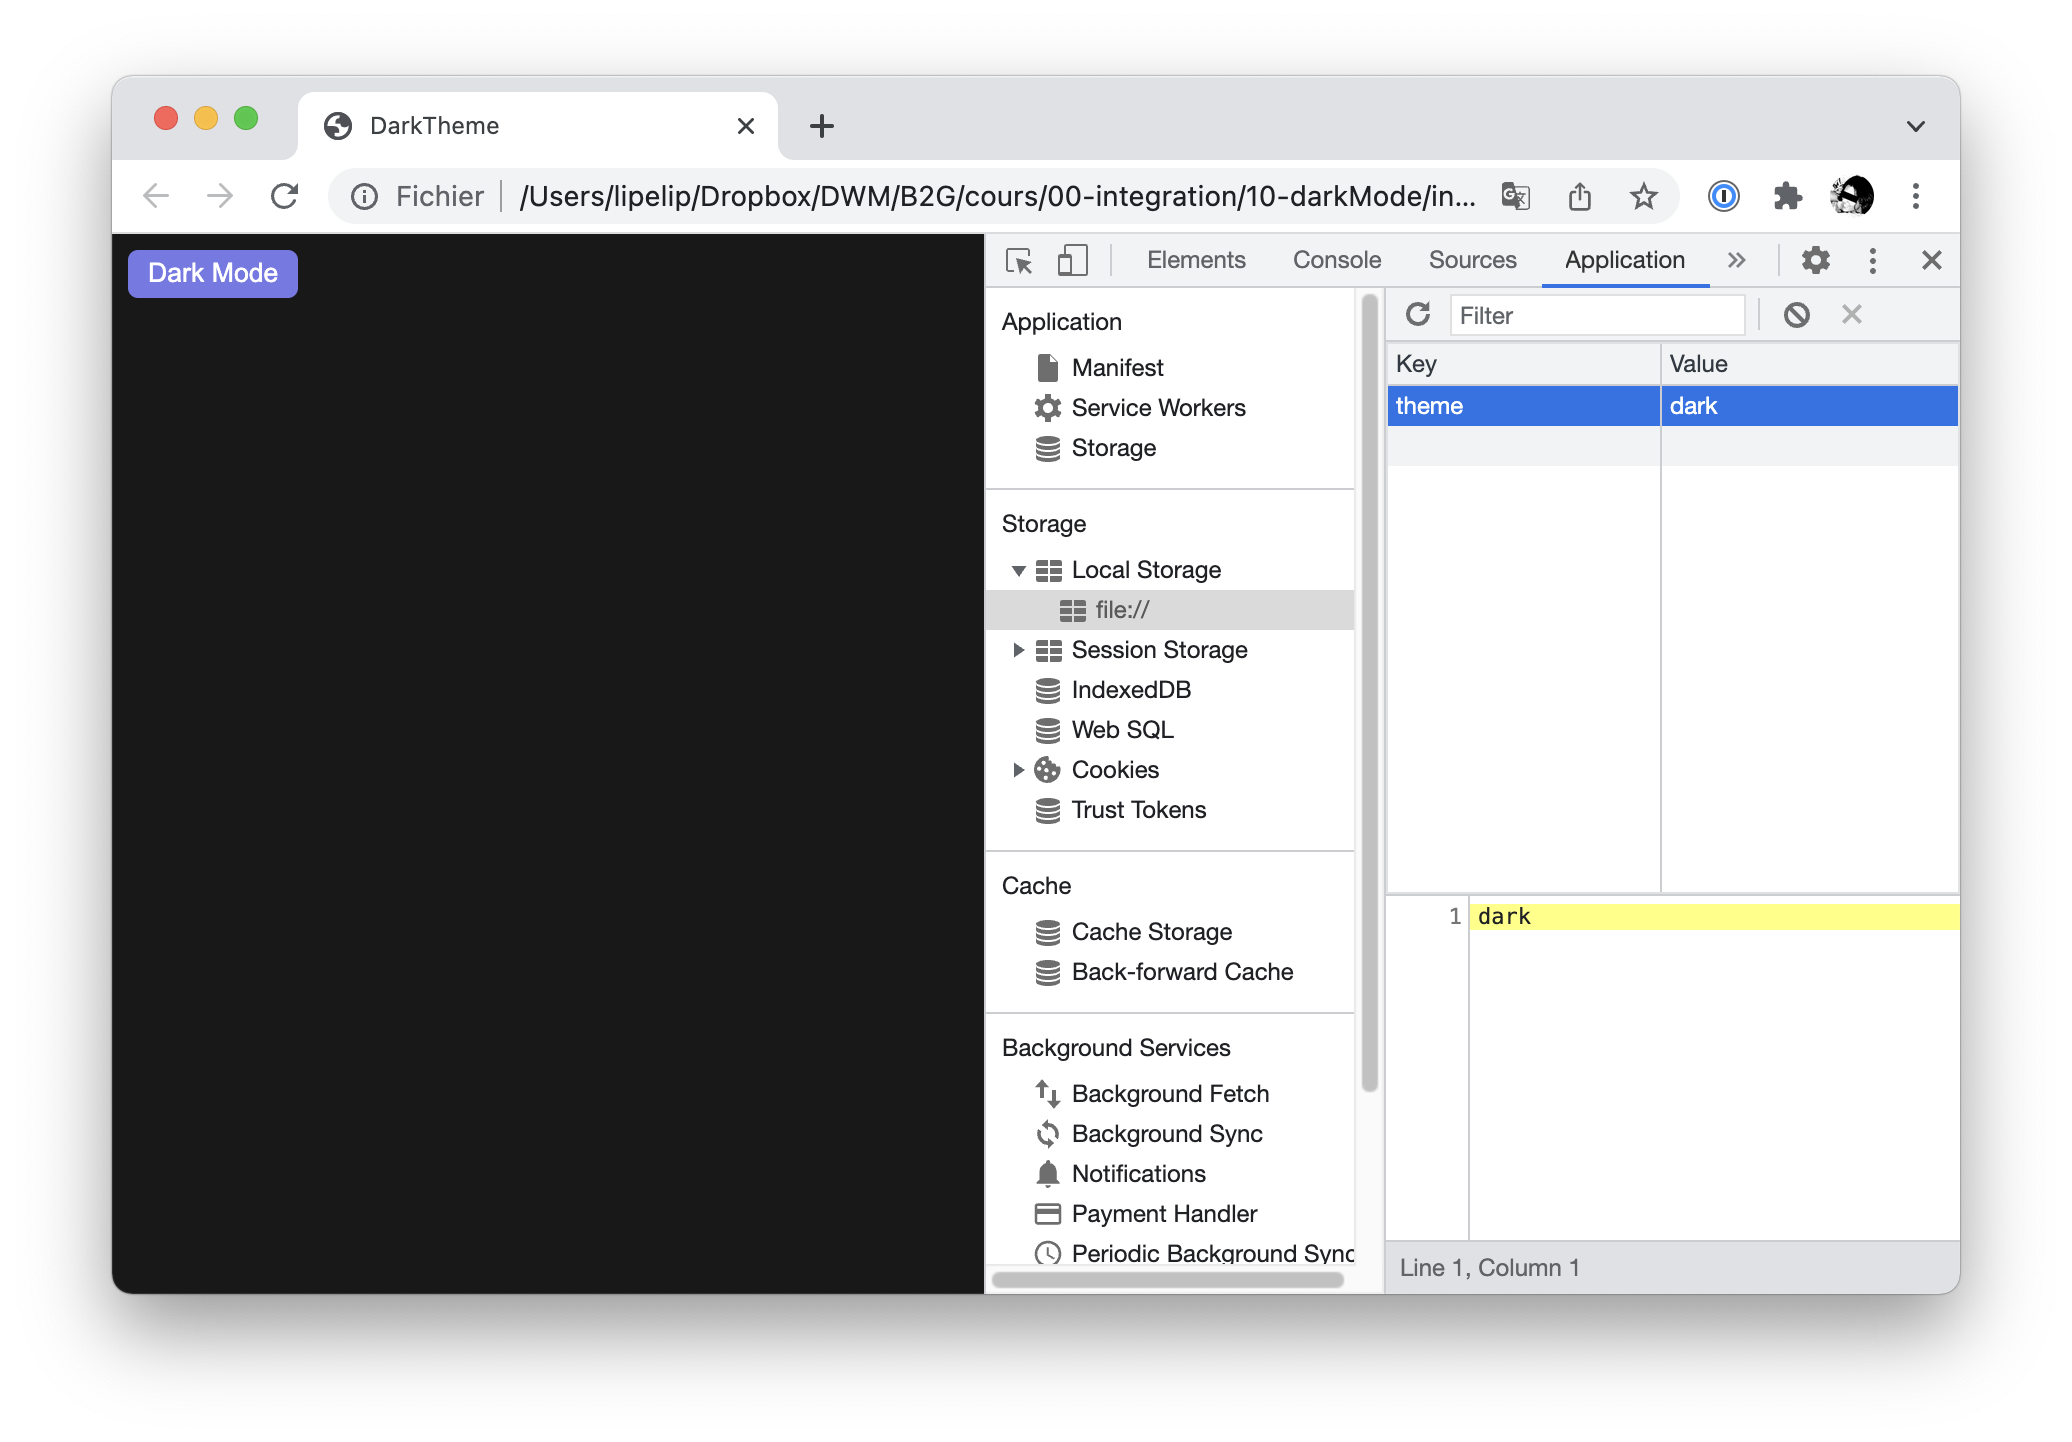Sort by Key column header
Screen dimensions: 2072x1442
[x=1523, y=364]
